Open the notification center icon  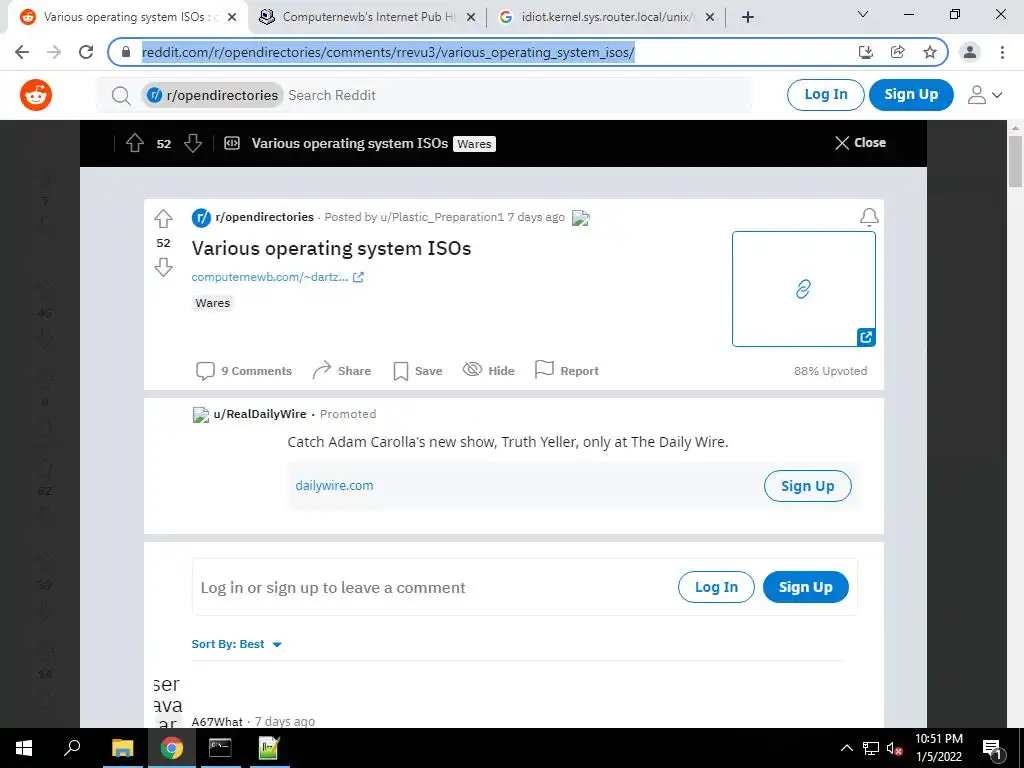pyautogui.click(x=993, y=748)
